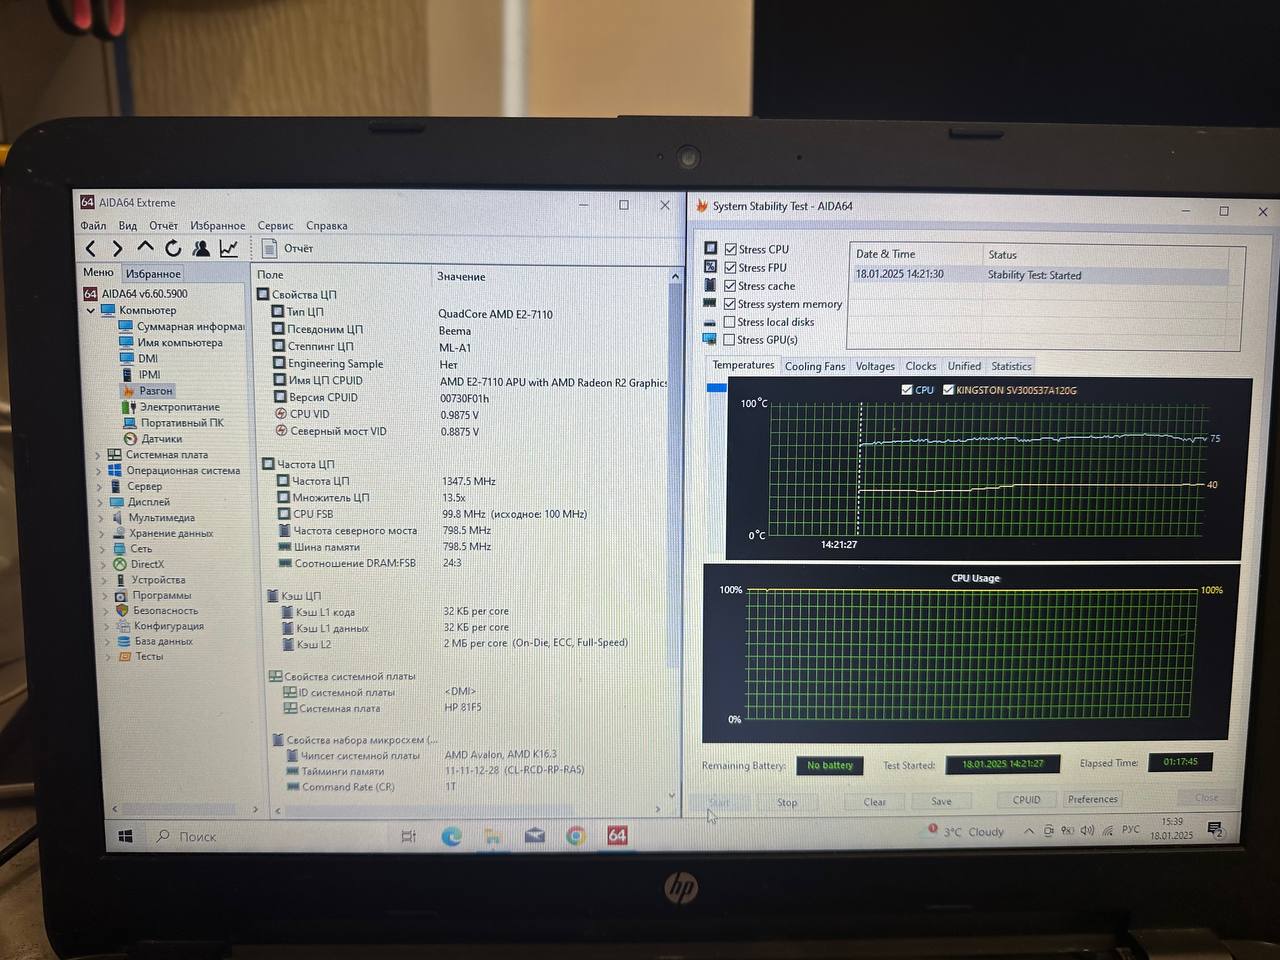1280x960 pixels.
Task: Uncheck the Stress CPU checkbox
Action: pos(731,249)
